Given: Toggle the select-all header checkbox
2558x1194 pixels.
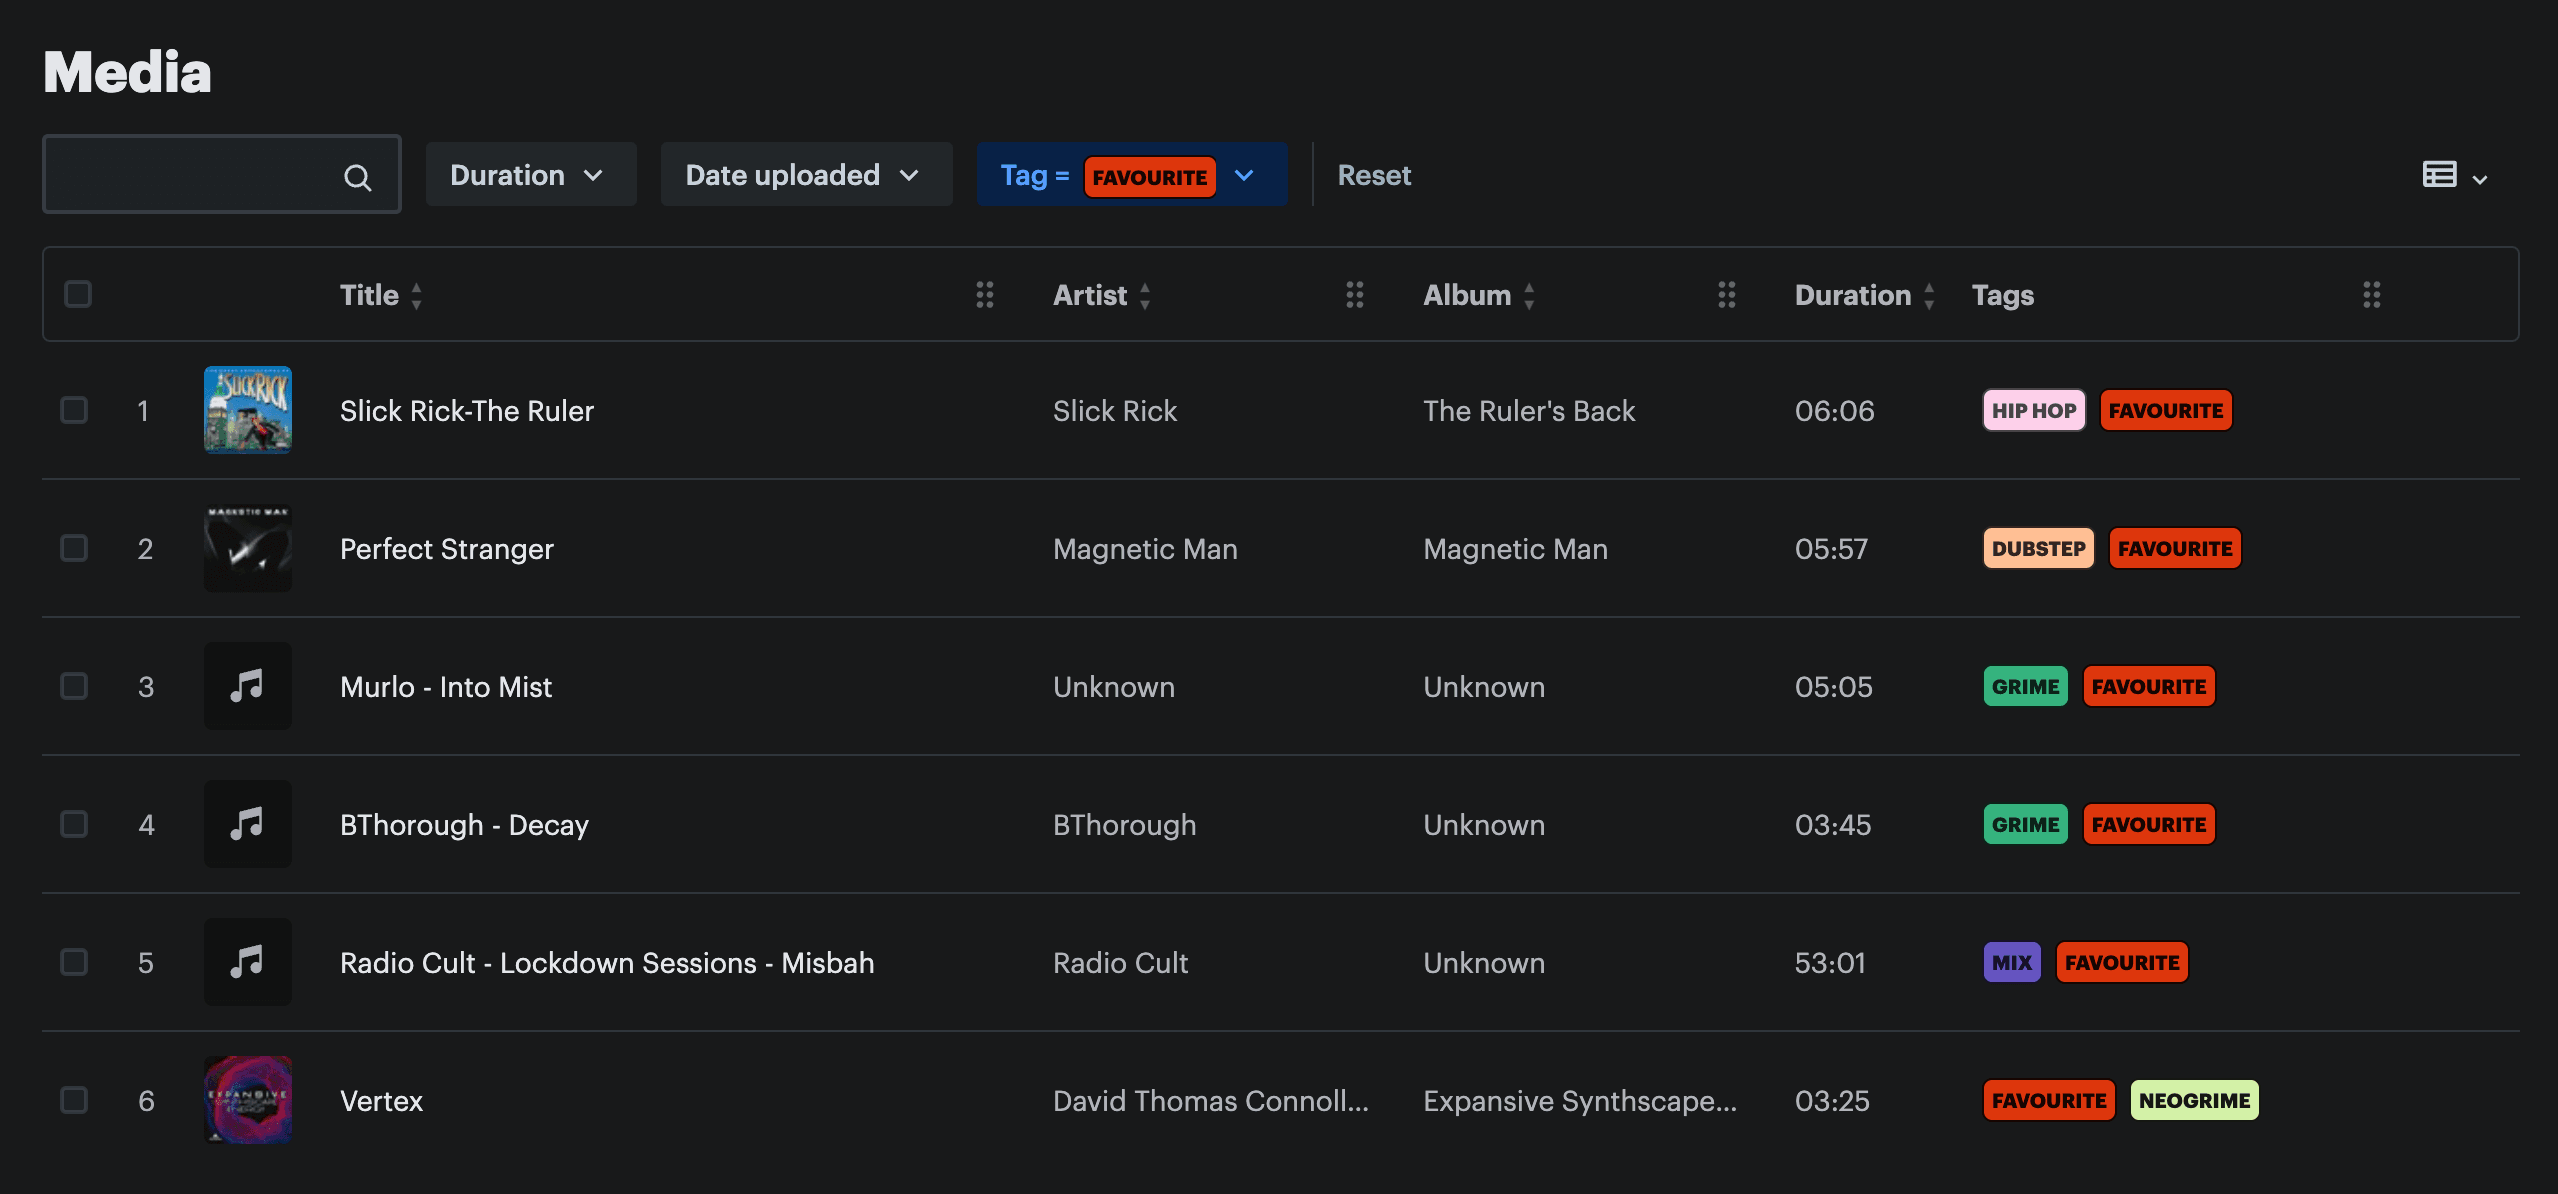Looking at the screenshot, I should (x=78, y=294).
